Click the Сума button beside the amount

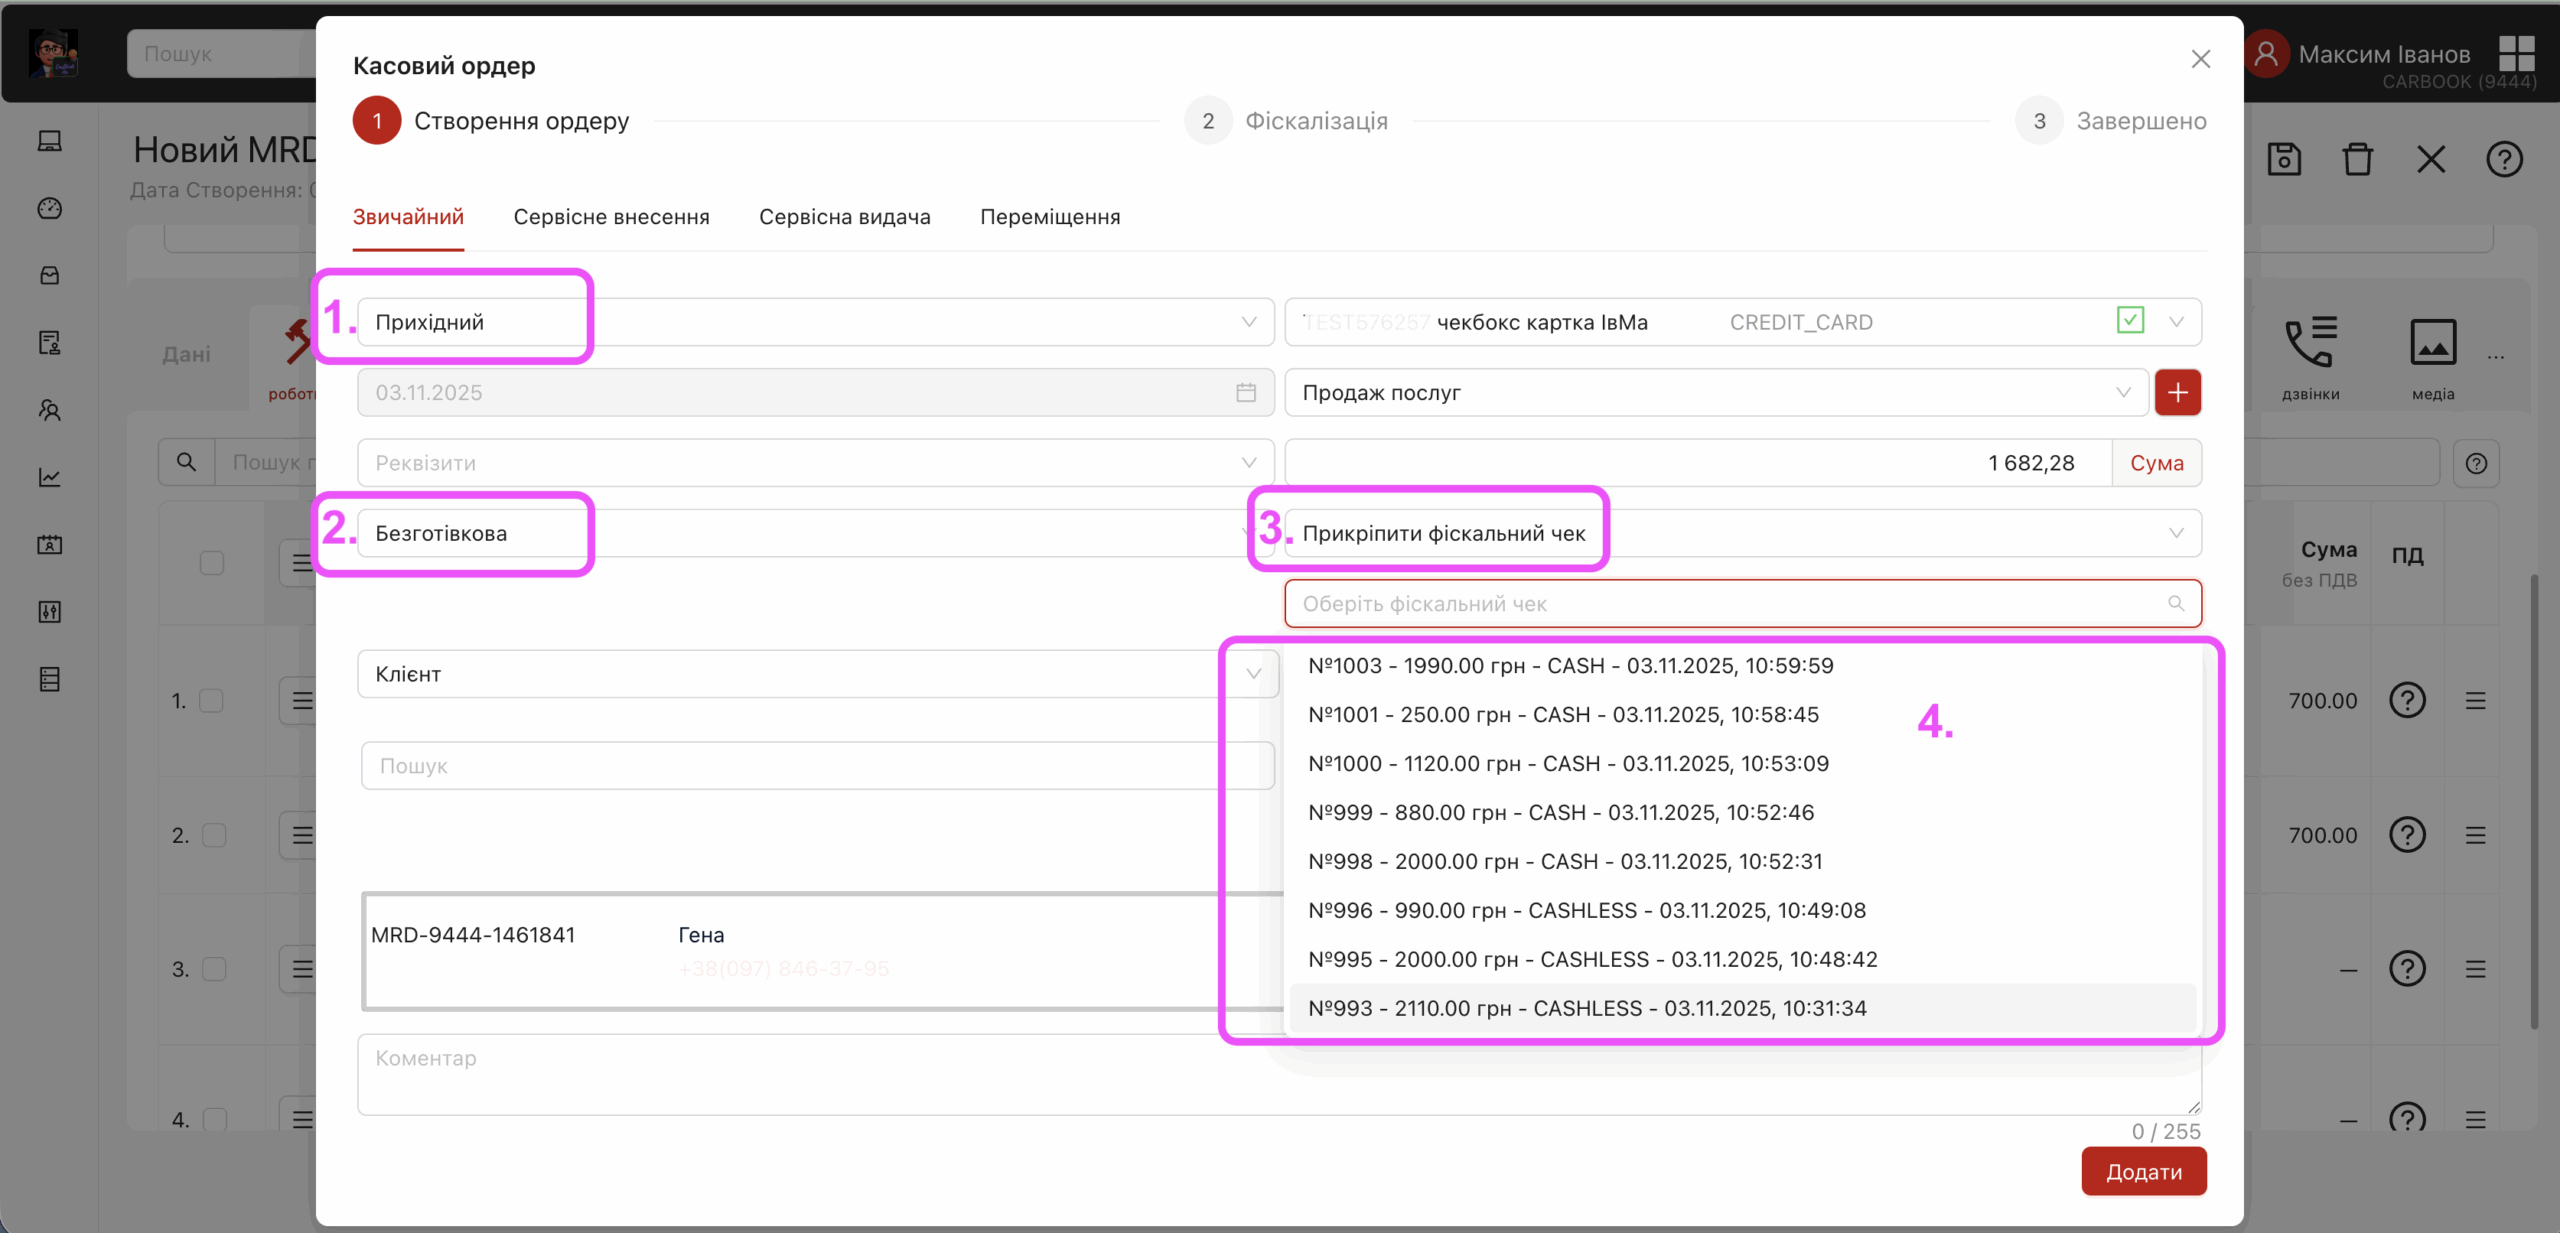2156,463
